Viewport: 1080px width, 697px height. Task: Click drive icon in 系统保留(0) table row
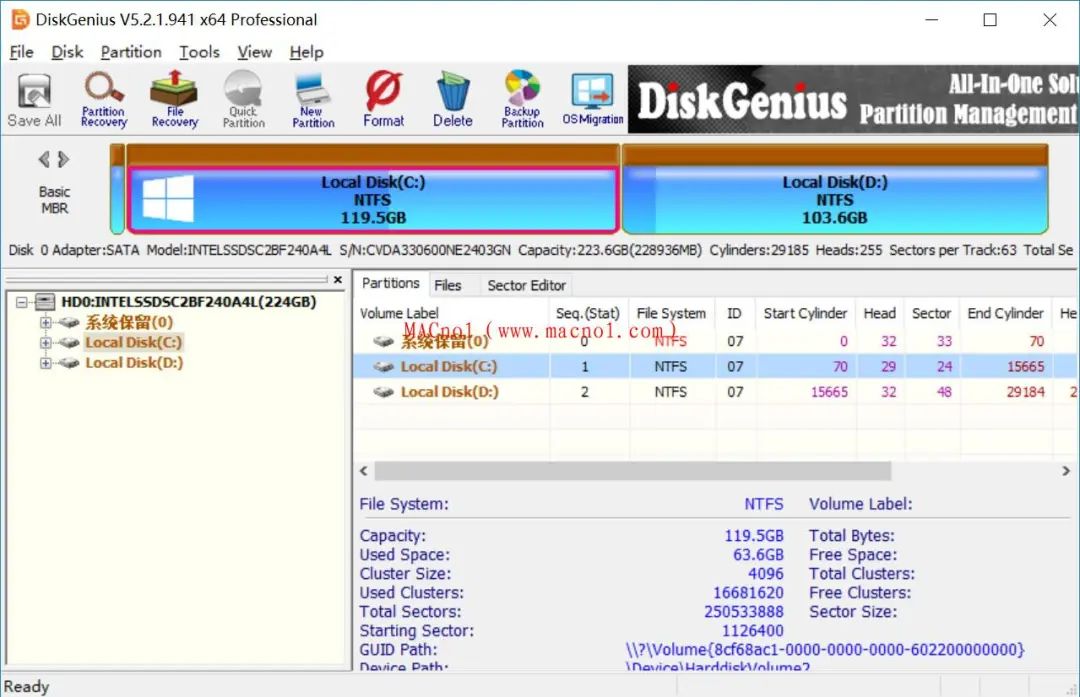pyautogui.click(x=384, y=341)
